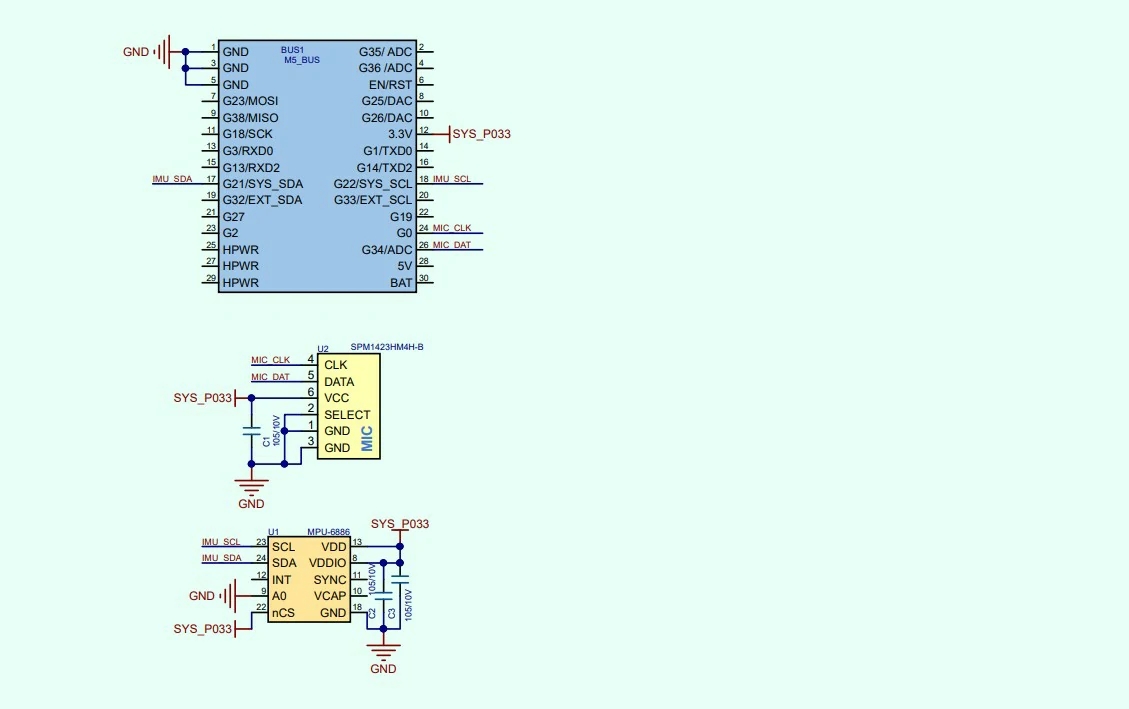Click the ground symbol at the A0 pin
The height and width of the screenshot is (709, 1129).
click(229, 596)
